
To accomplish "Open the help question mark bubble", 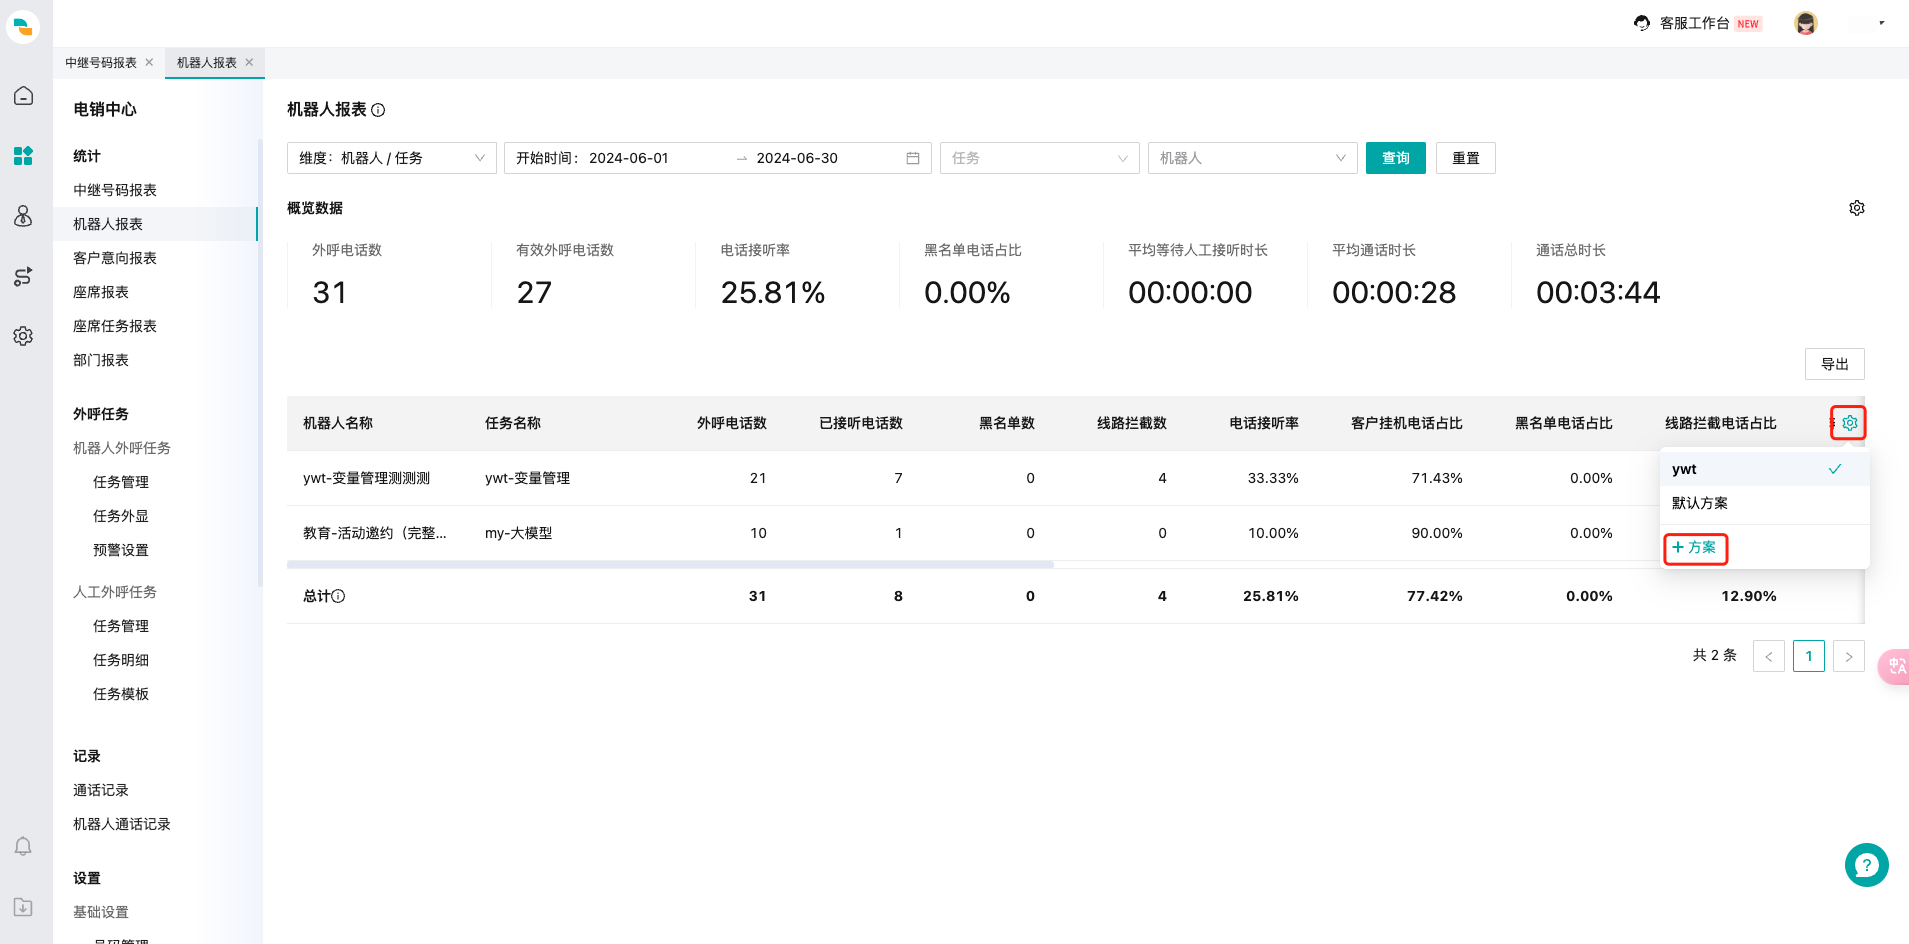I will click(x=1866, y=865).
